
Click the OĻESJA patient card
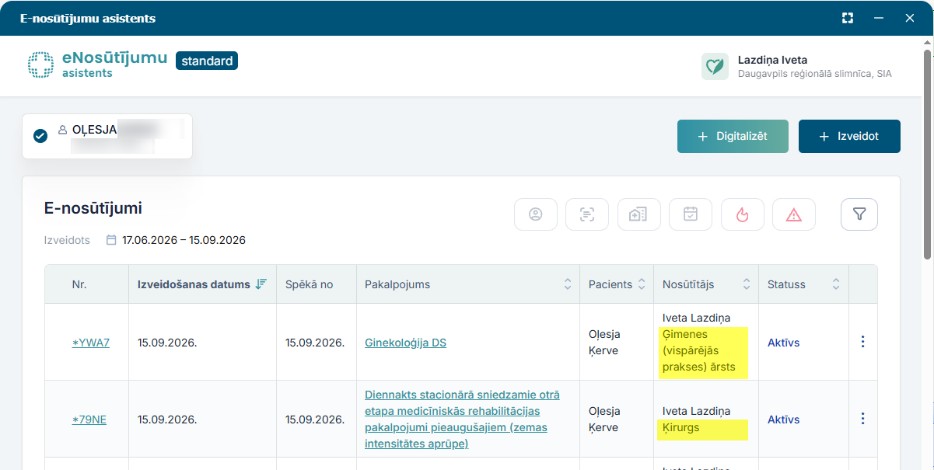pyautogui.click(x=107, y=136)
